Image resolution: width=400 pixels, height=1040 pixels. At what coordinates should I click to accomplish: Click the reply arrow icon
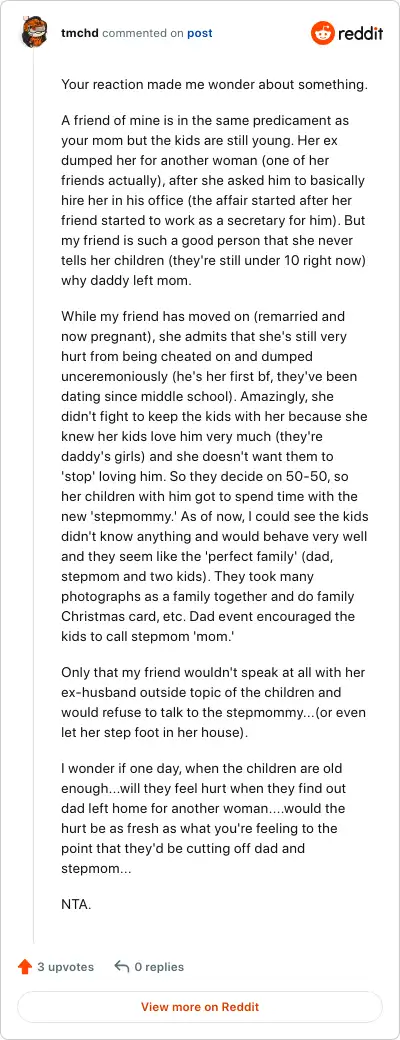121,966
